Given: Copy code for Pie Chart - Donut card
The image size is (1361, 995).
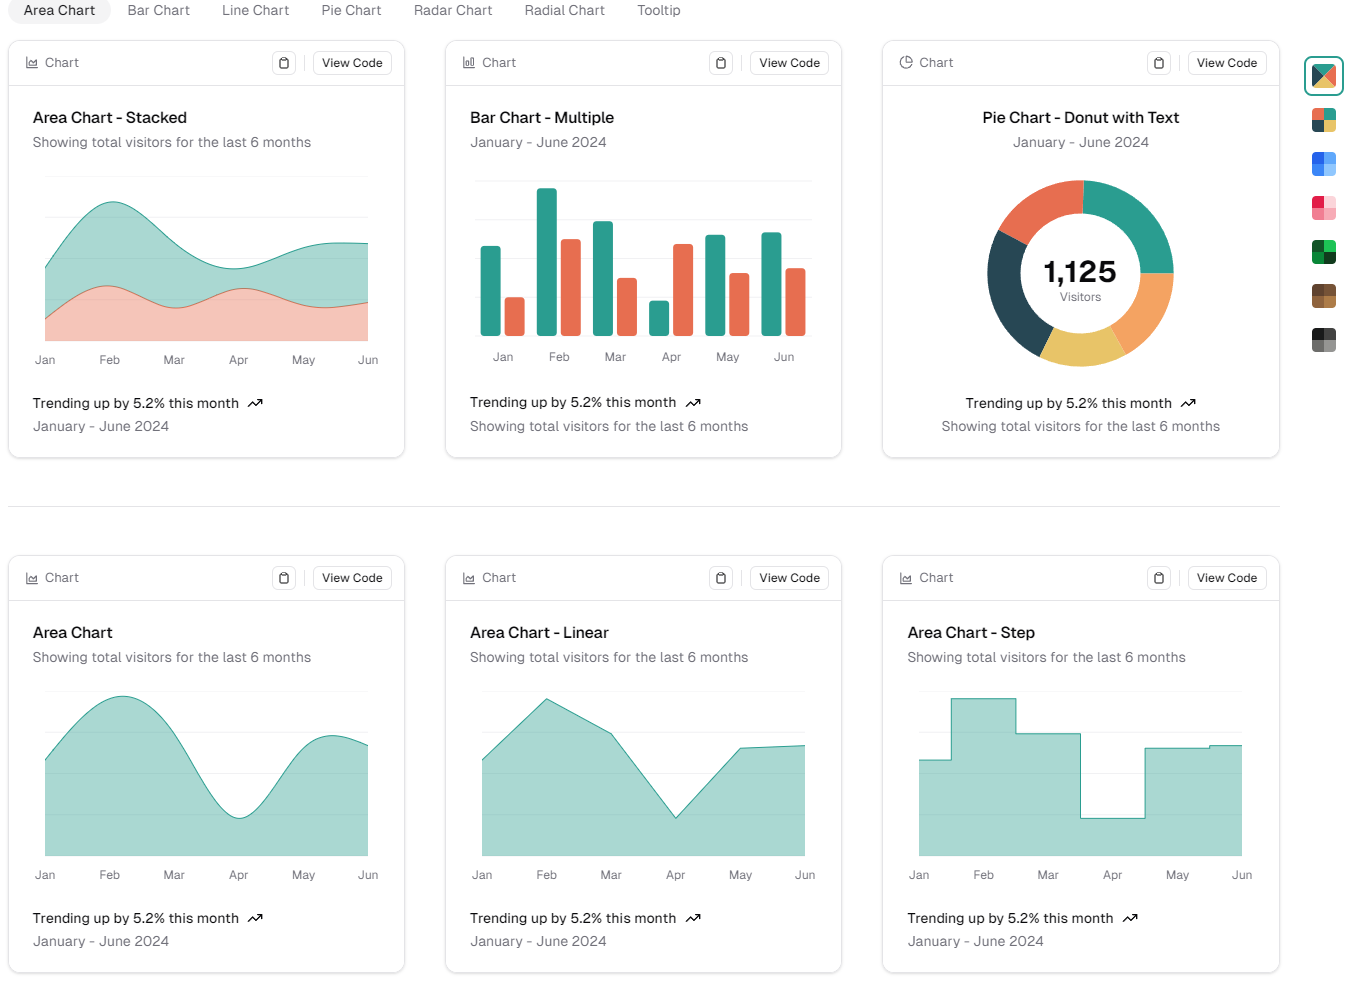Looking at the screenshot, I should 1159,63.
